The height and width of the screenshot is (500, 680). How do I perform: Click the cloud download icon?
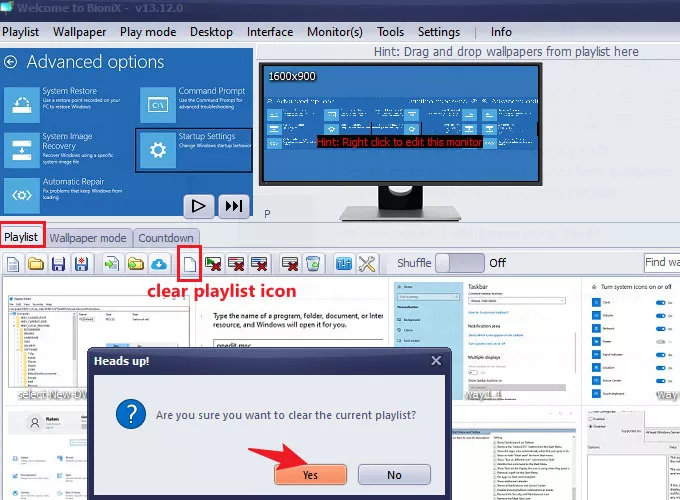coord(159,264)
